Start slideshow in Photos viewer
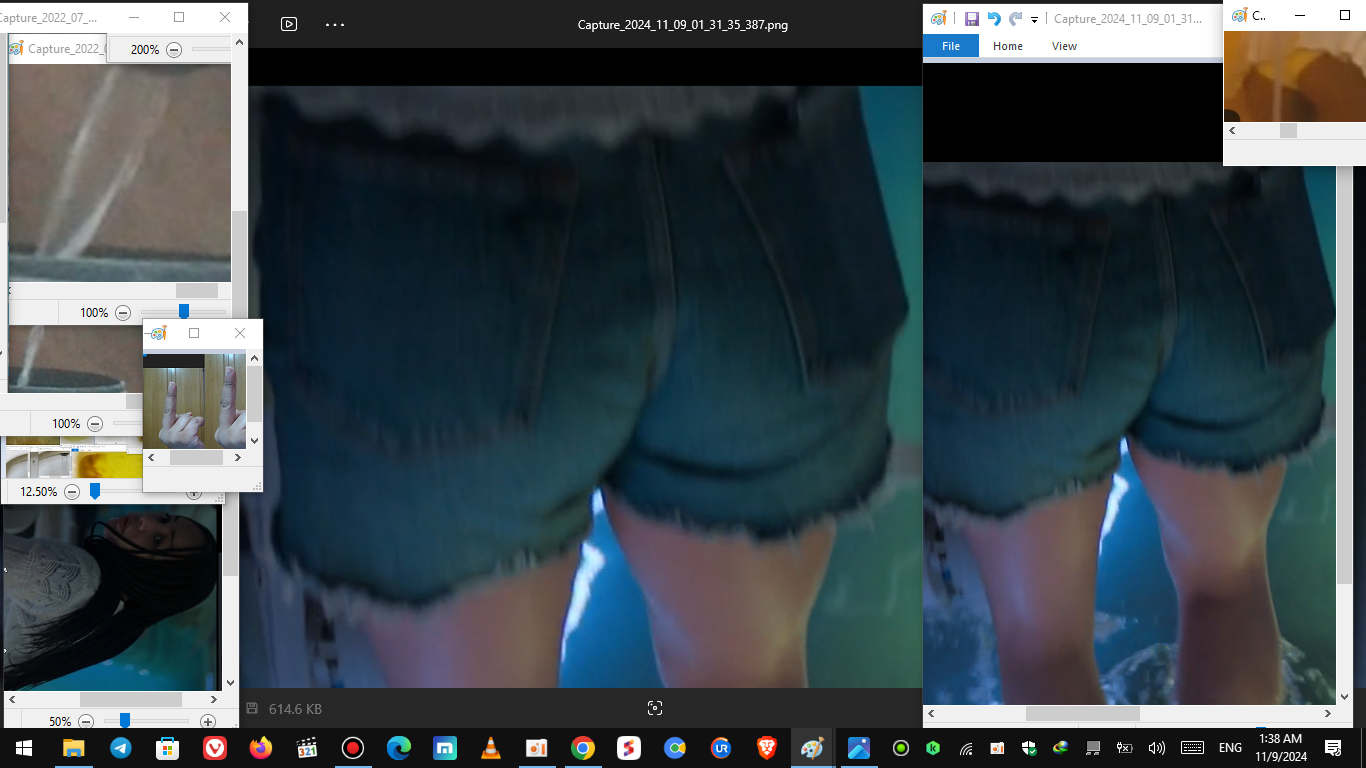Viewport: 1366px width, 768px height. point(289,24)
